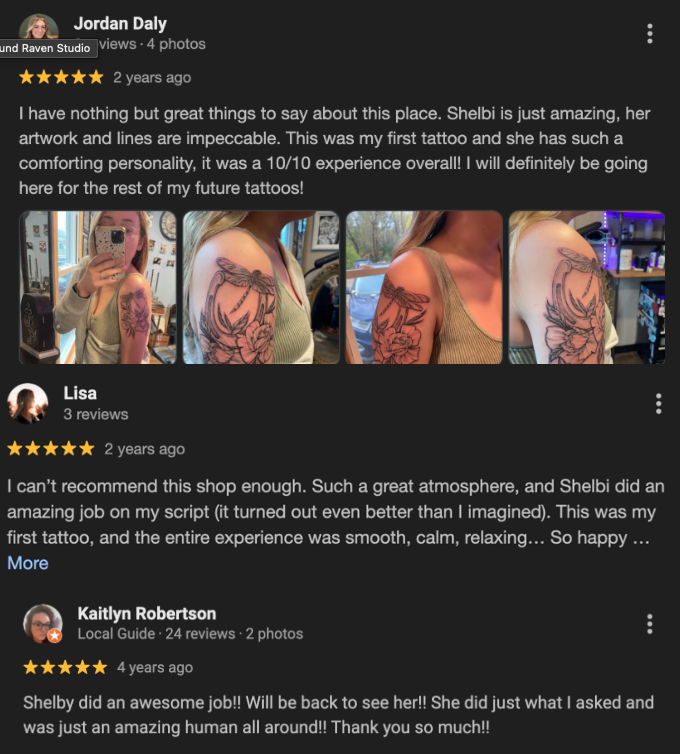Open three-dot menu on Lisa's review
Image resolution: width=680 pixels, height=754 pixels.
[658, 404]
